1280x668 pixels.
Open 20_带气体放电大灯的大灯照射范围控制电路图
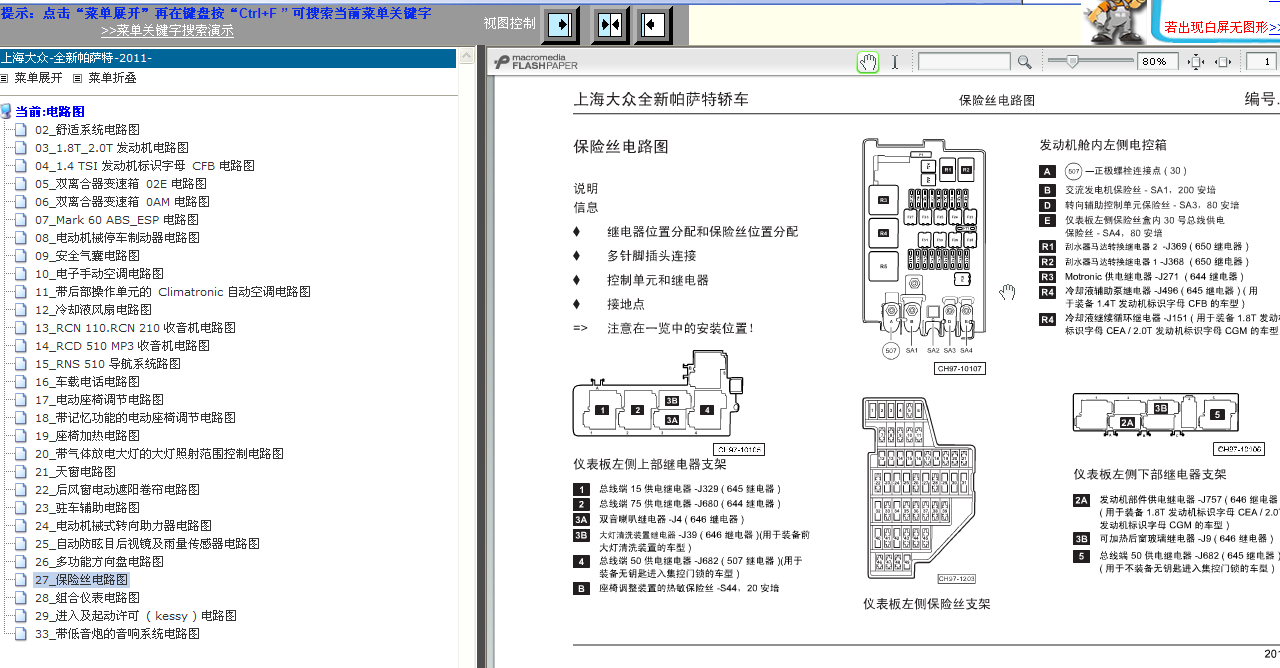click(x=159, y=454)
